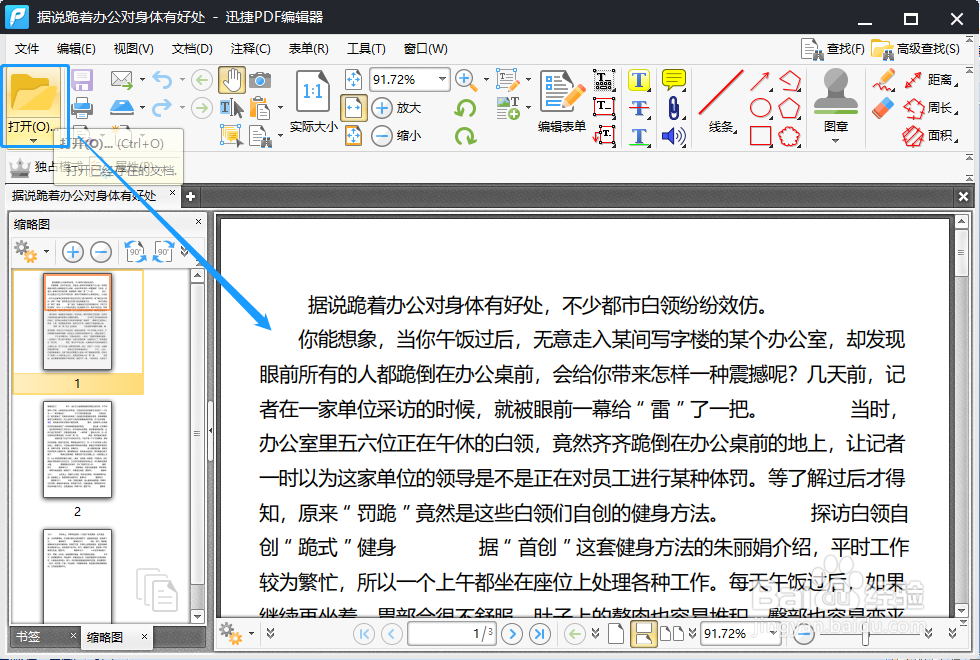Viewport: 980px width, 660px height.
Task: Open the zoom percentage dropdown
Action: (x=442, y=79)
